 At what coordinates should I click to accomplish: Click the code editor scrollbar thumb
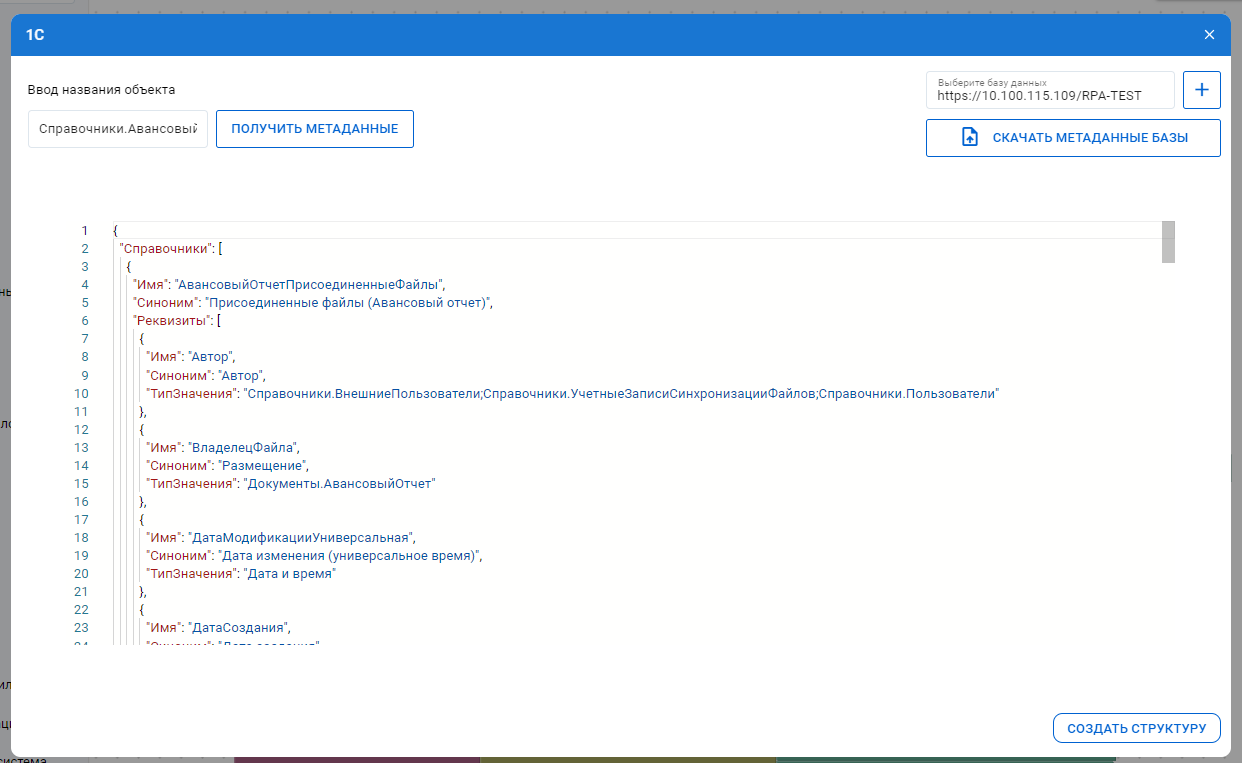pos(1168,242)
